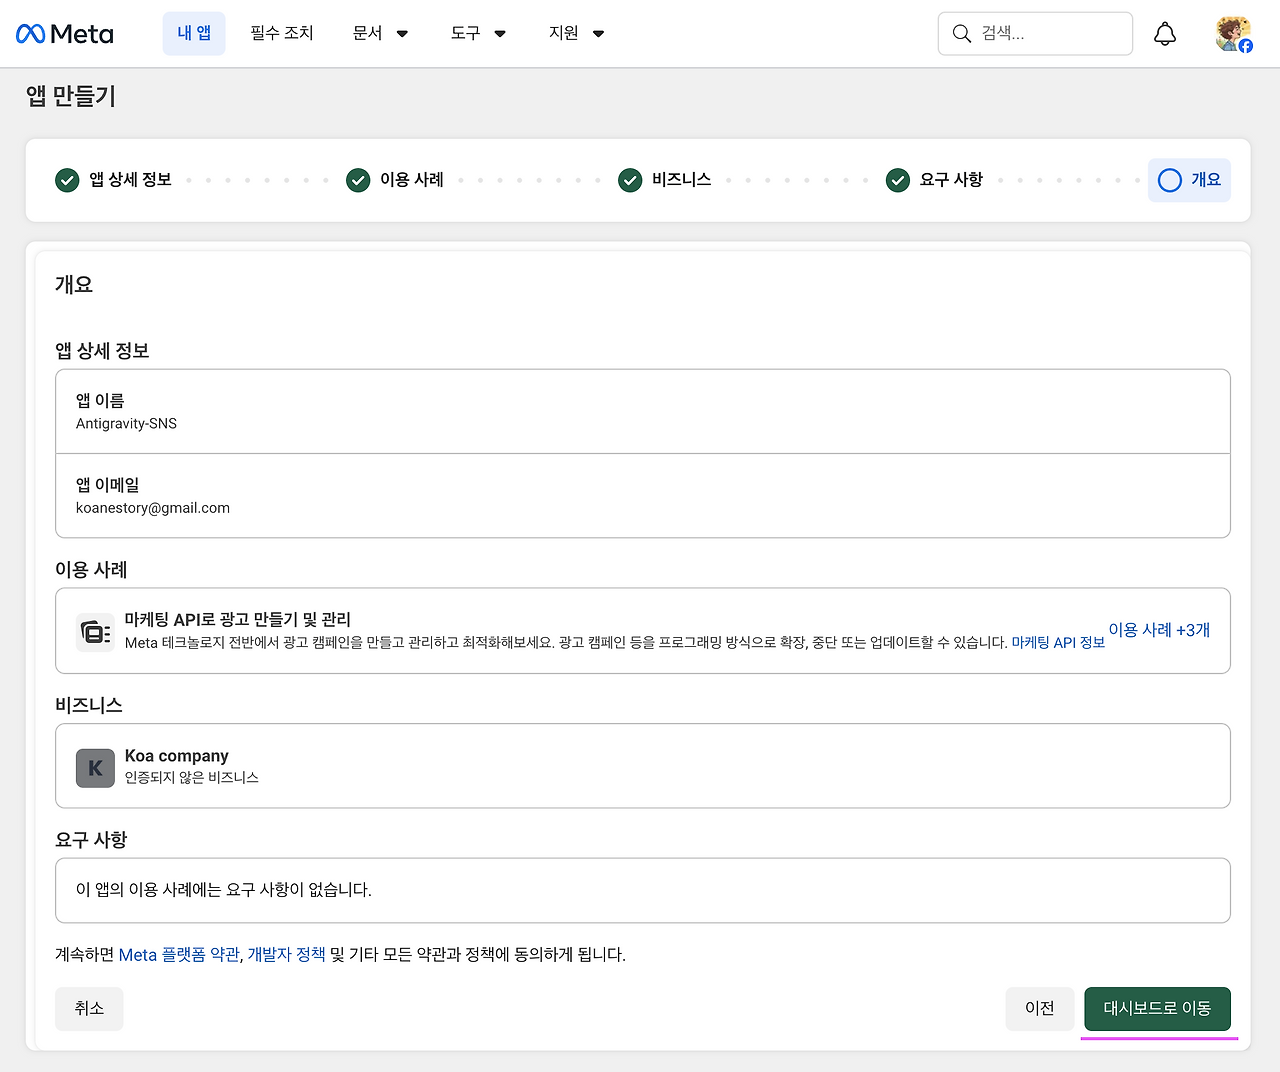Open the 도구 menu
The width and height of the screenshot is (1280, 1072).
(465, 34)
